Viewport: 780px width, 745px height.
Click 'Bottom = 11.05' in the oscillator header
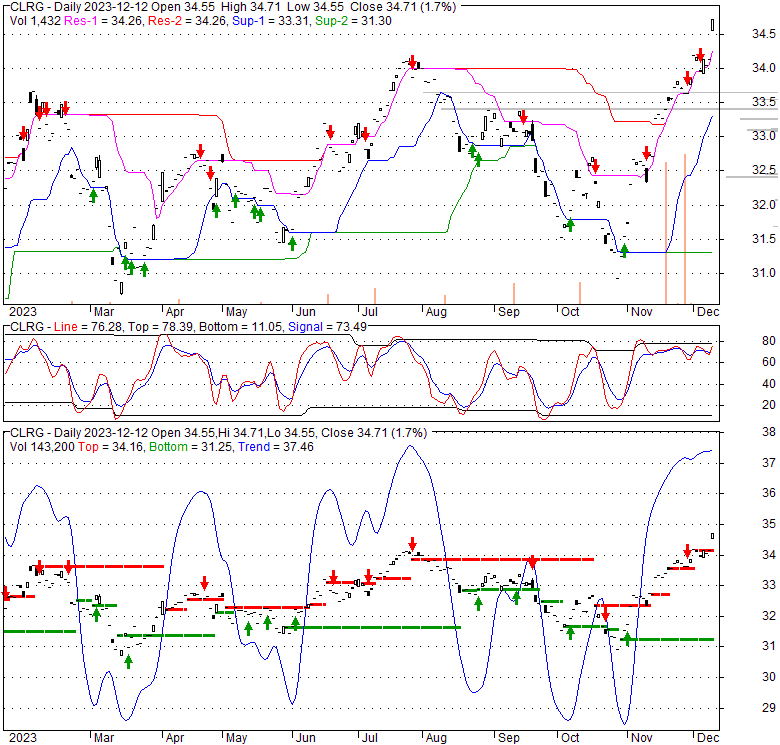241,327
